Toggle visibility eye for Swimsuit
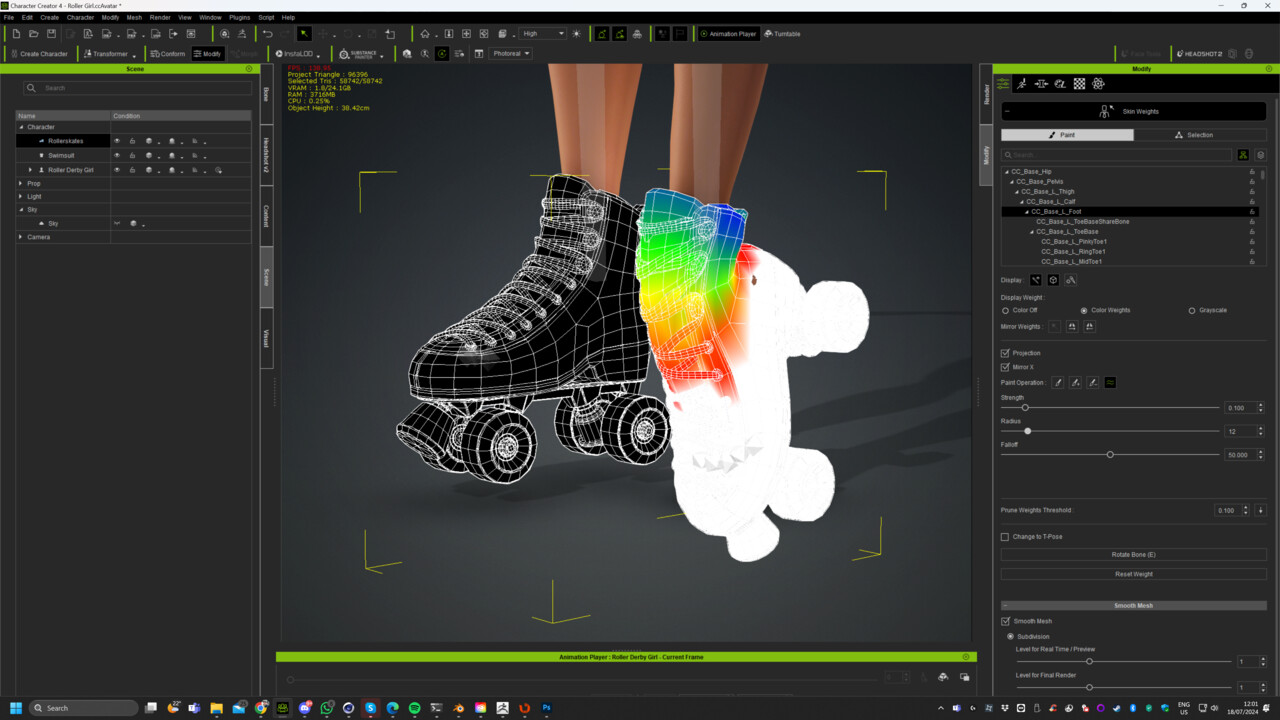Screen dimensions: 1280x720 coord(117,155)
